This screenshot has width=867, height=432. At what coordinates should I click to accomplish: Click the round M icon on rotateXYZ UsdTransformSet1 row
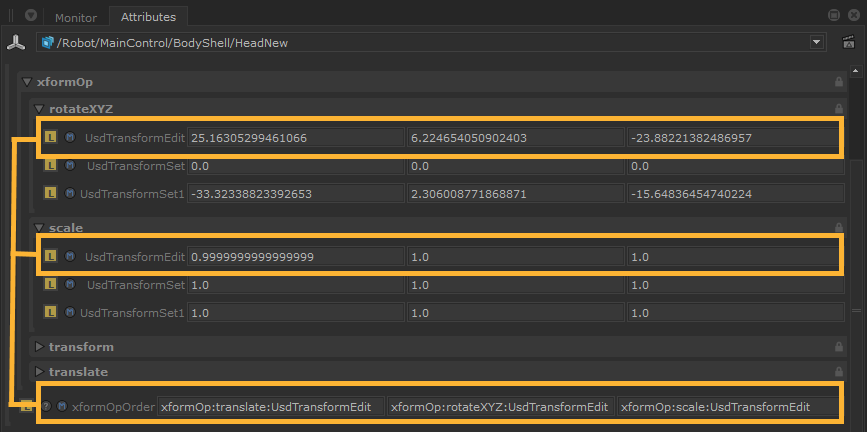pyautogui.click(x=70, y=193)
